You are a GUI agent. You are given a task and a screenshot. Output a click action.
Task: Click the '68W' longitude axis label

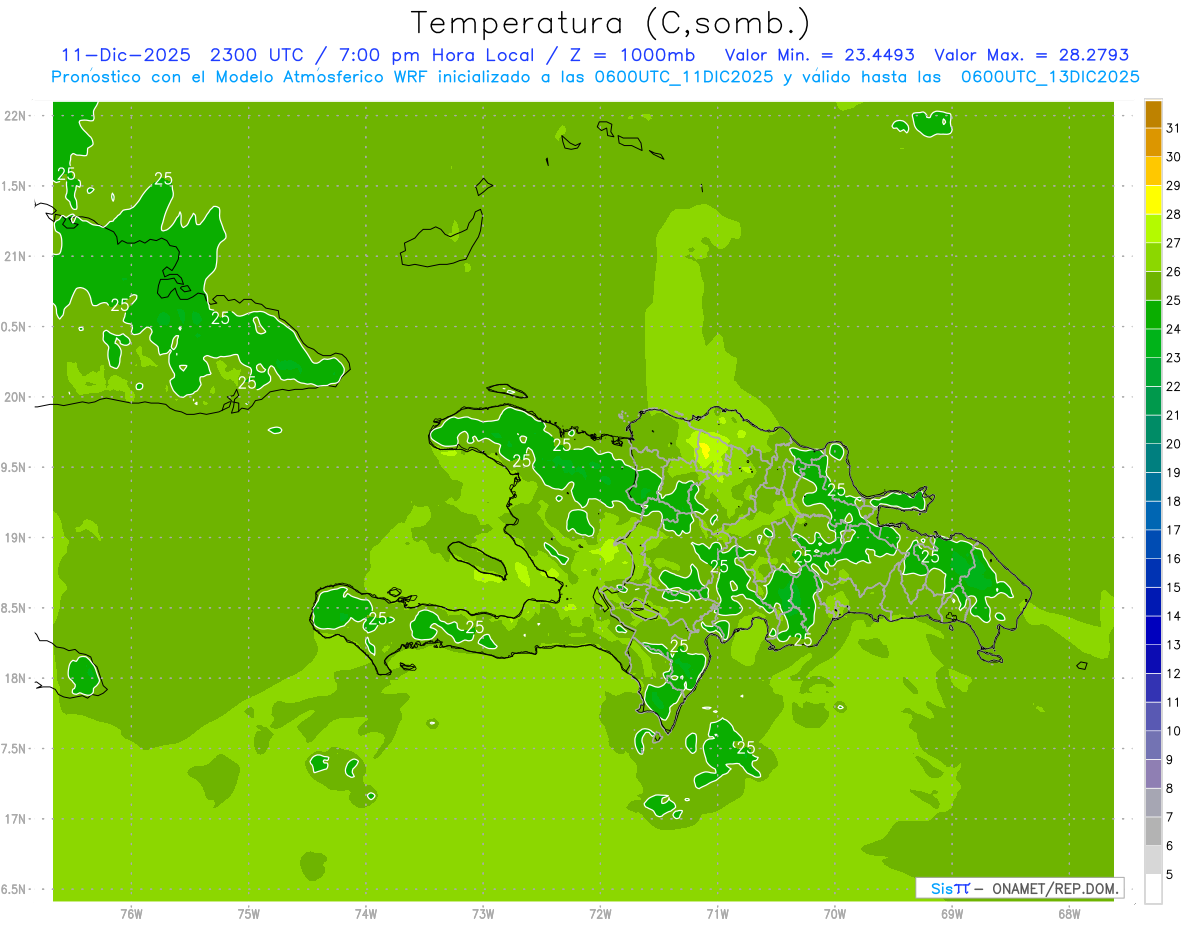1069,913
